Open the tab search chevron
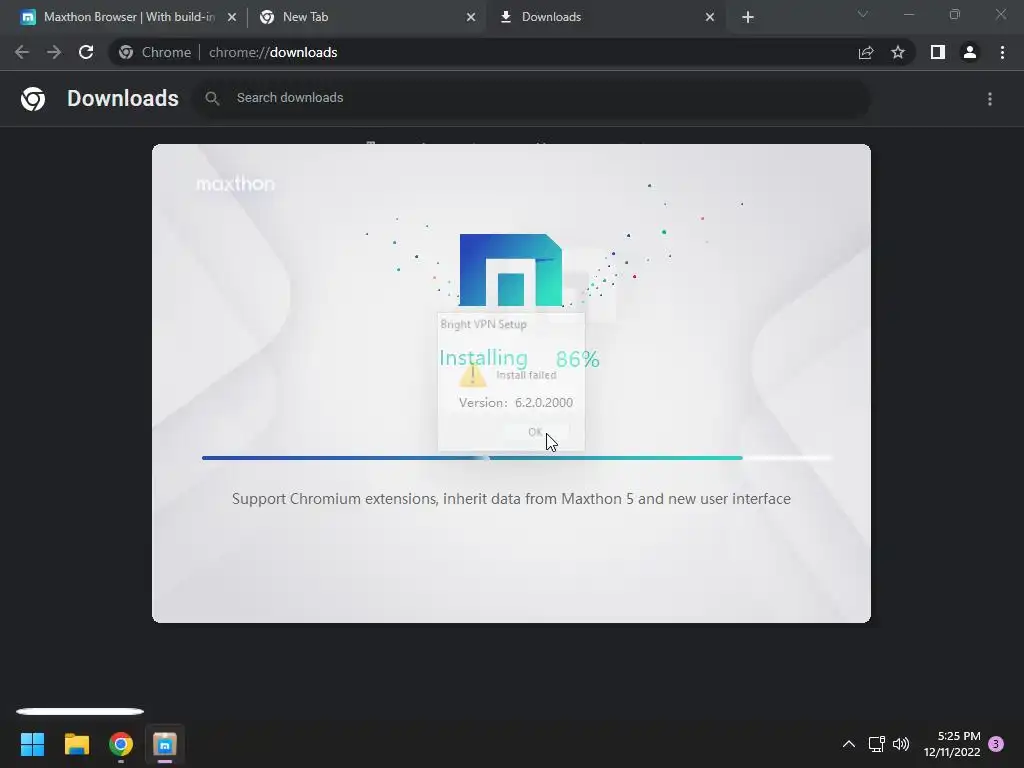This screenshot has width=1024, height=768. (x=863, y=14)
